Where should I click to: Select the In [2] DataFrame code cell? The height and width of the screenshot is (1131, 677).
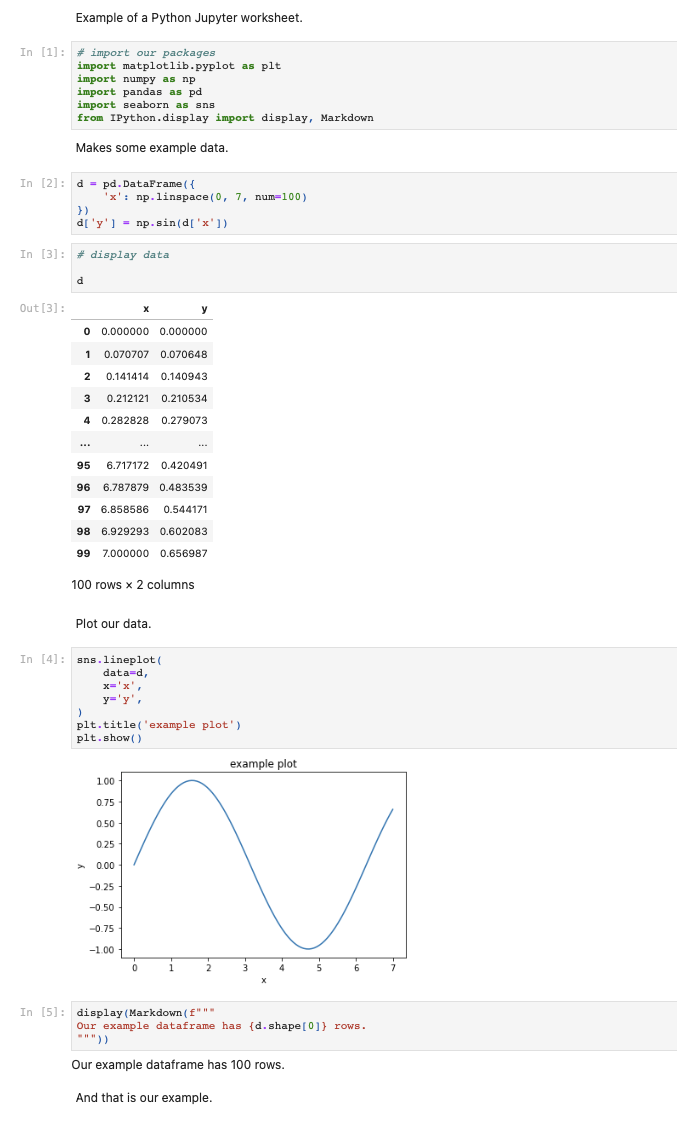[373, 203]
